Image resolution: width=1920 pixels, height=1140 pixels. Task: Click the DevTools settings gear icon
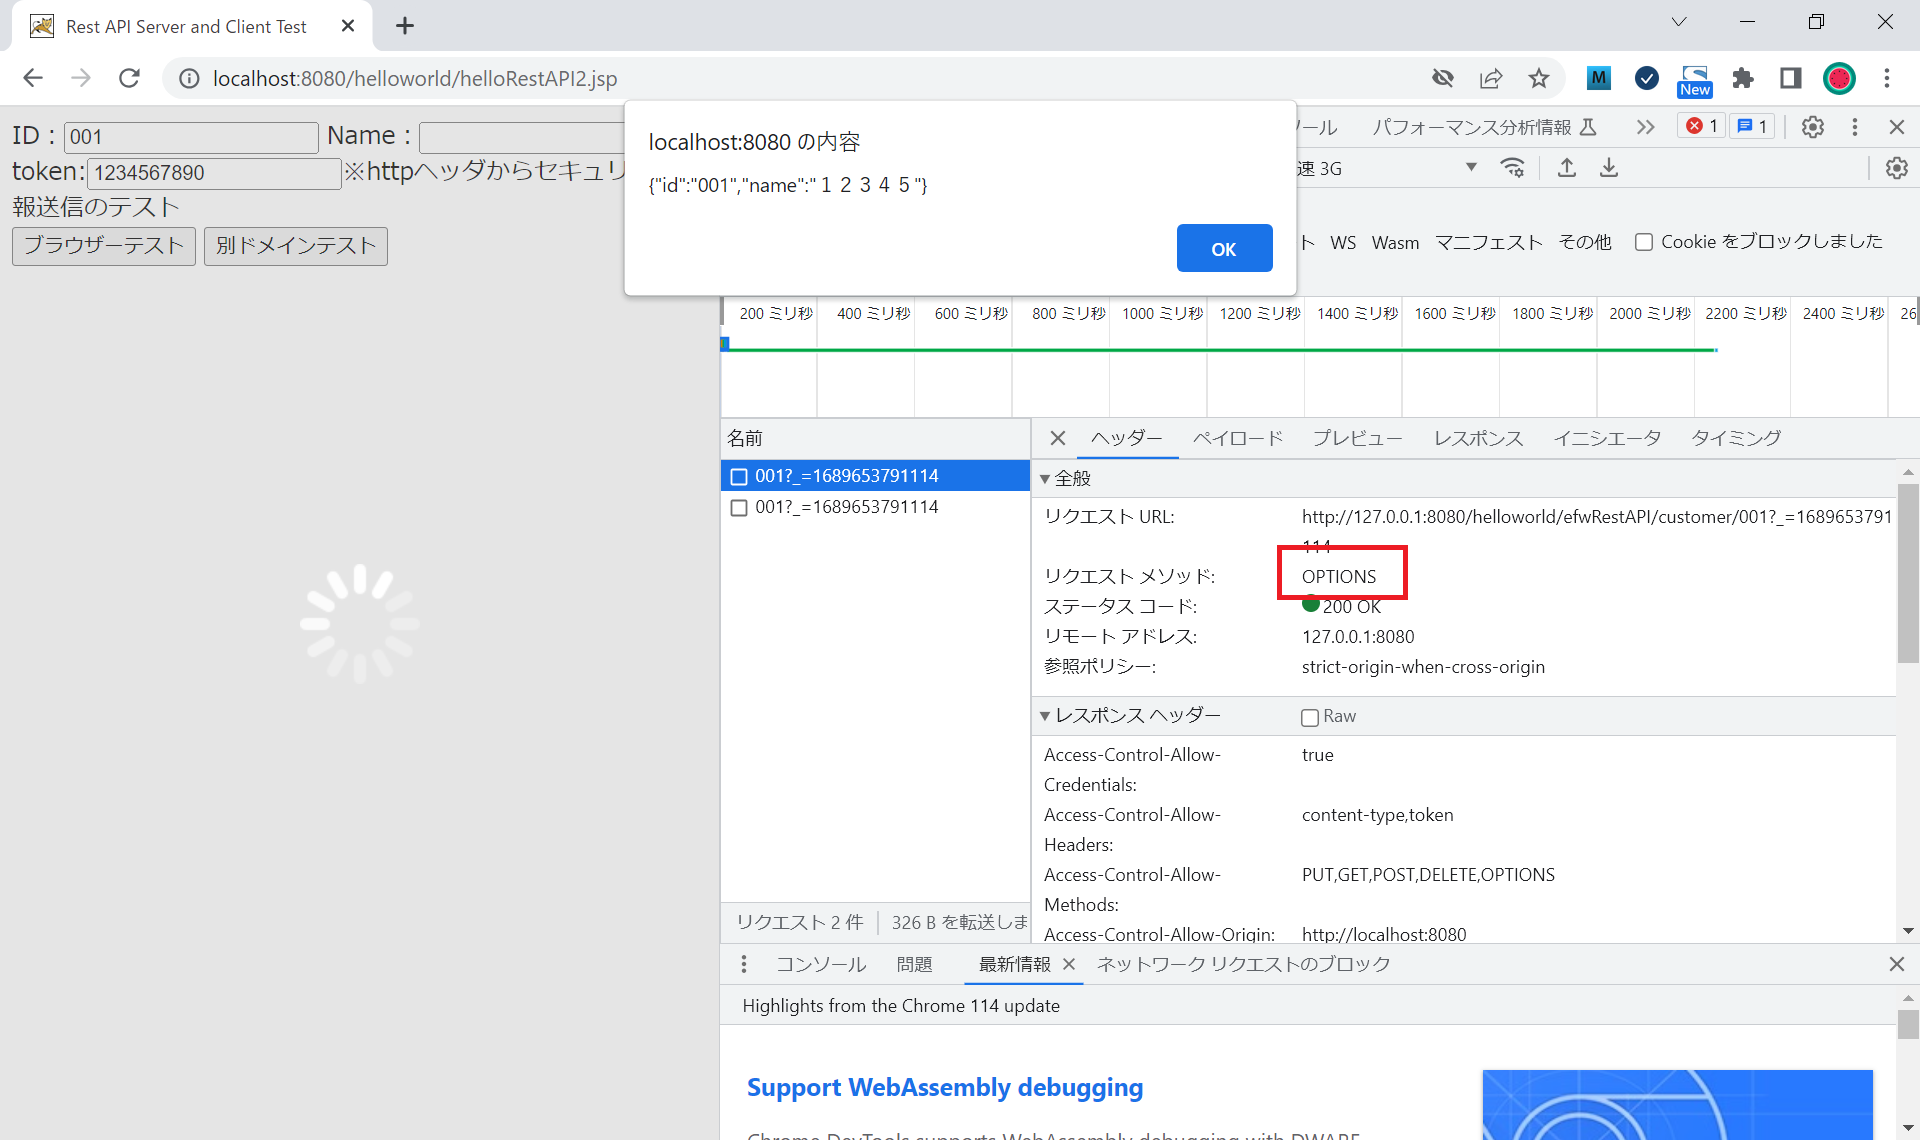1812,127
